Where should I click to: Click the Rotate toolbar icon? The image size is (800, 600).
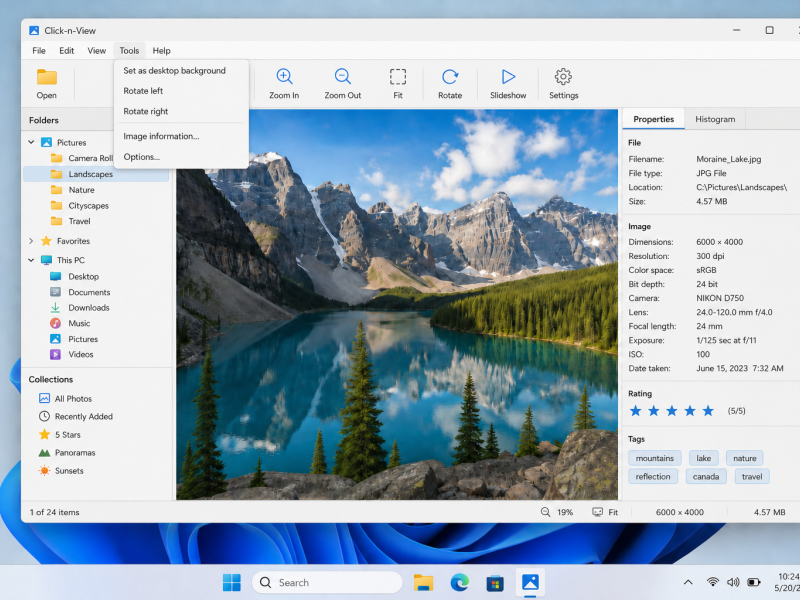point(450,77)
